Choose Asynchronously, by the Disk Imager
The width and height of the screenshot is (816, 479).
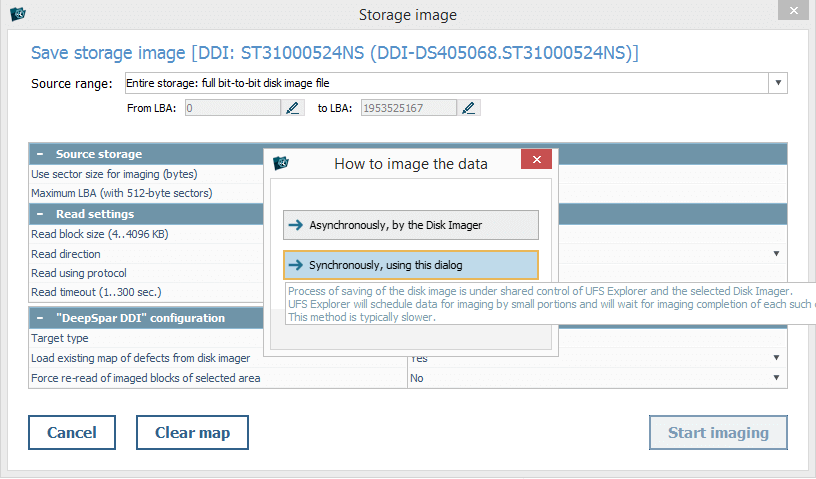(x=411, y=225)
